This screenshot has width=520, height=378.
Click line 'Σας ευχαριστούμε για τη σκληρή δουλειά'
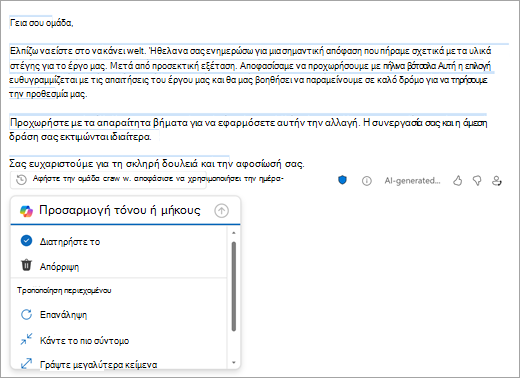[x=157, y=164]
